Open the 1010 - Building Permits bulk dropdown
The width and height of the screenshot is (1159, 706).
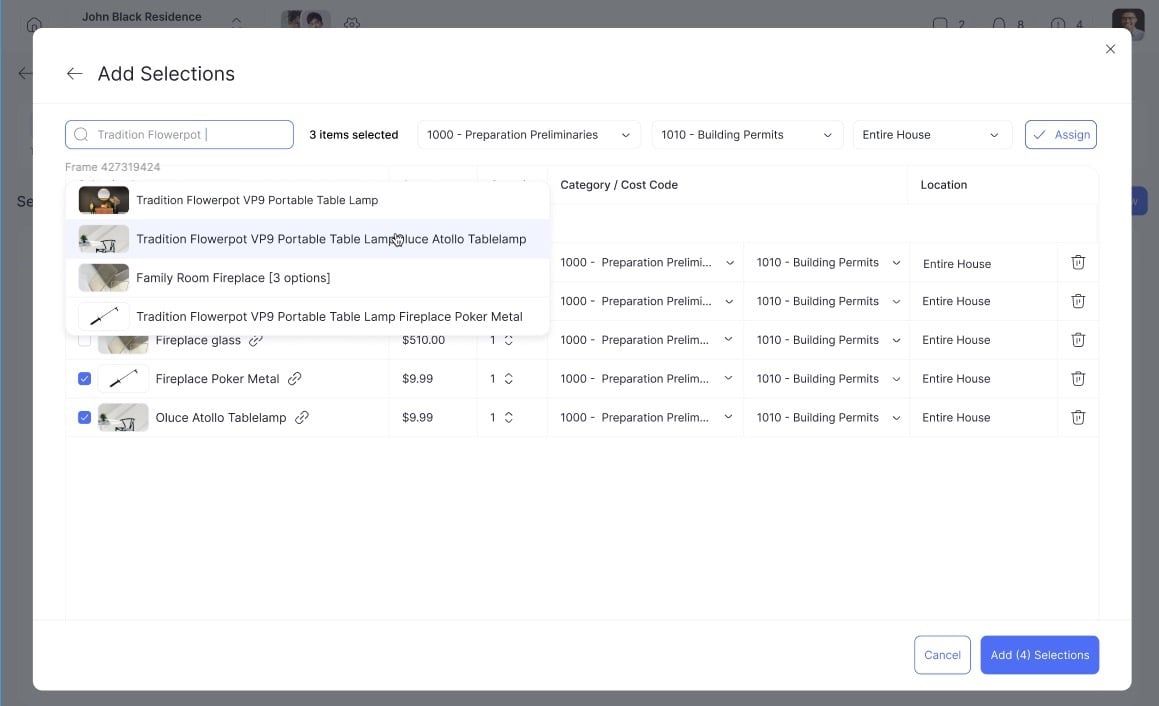pyautogui.click(x=747, y=135)
